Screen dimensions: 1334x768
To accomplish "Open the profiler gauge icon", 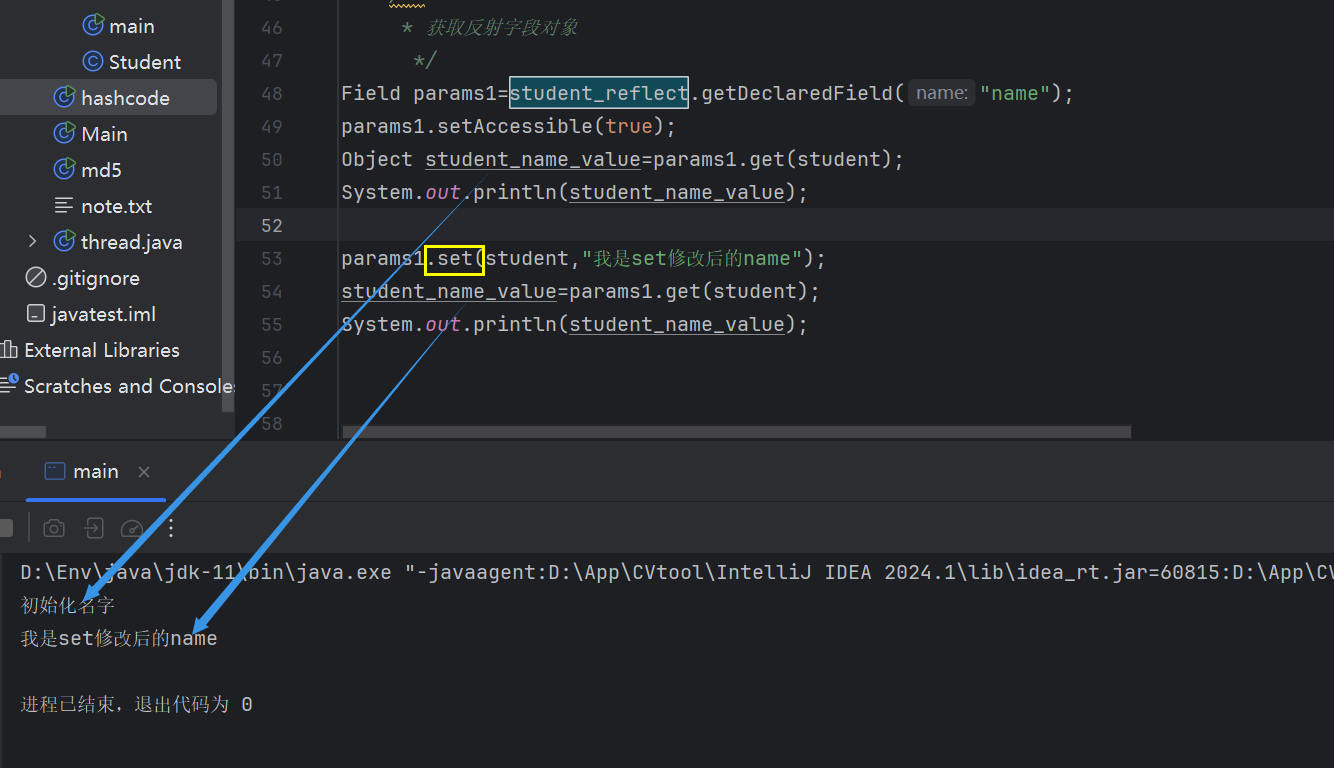I will 132,528.
